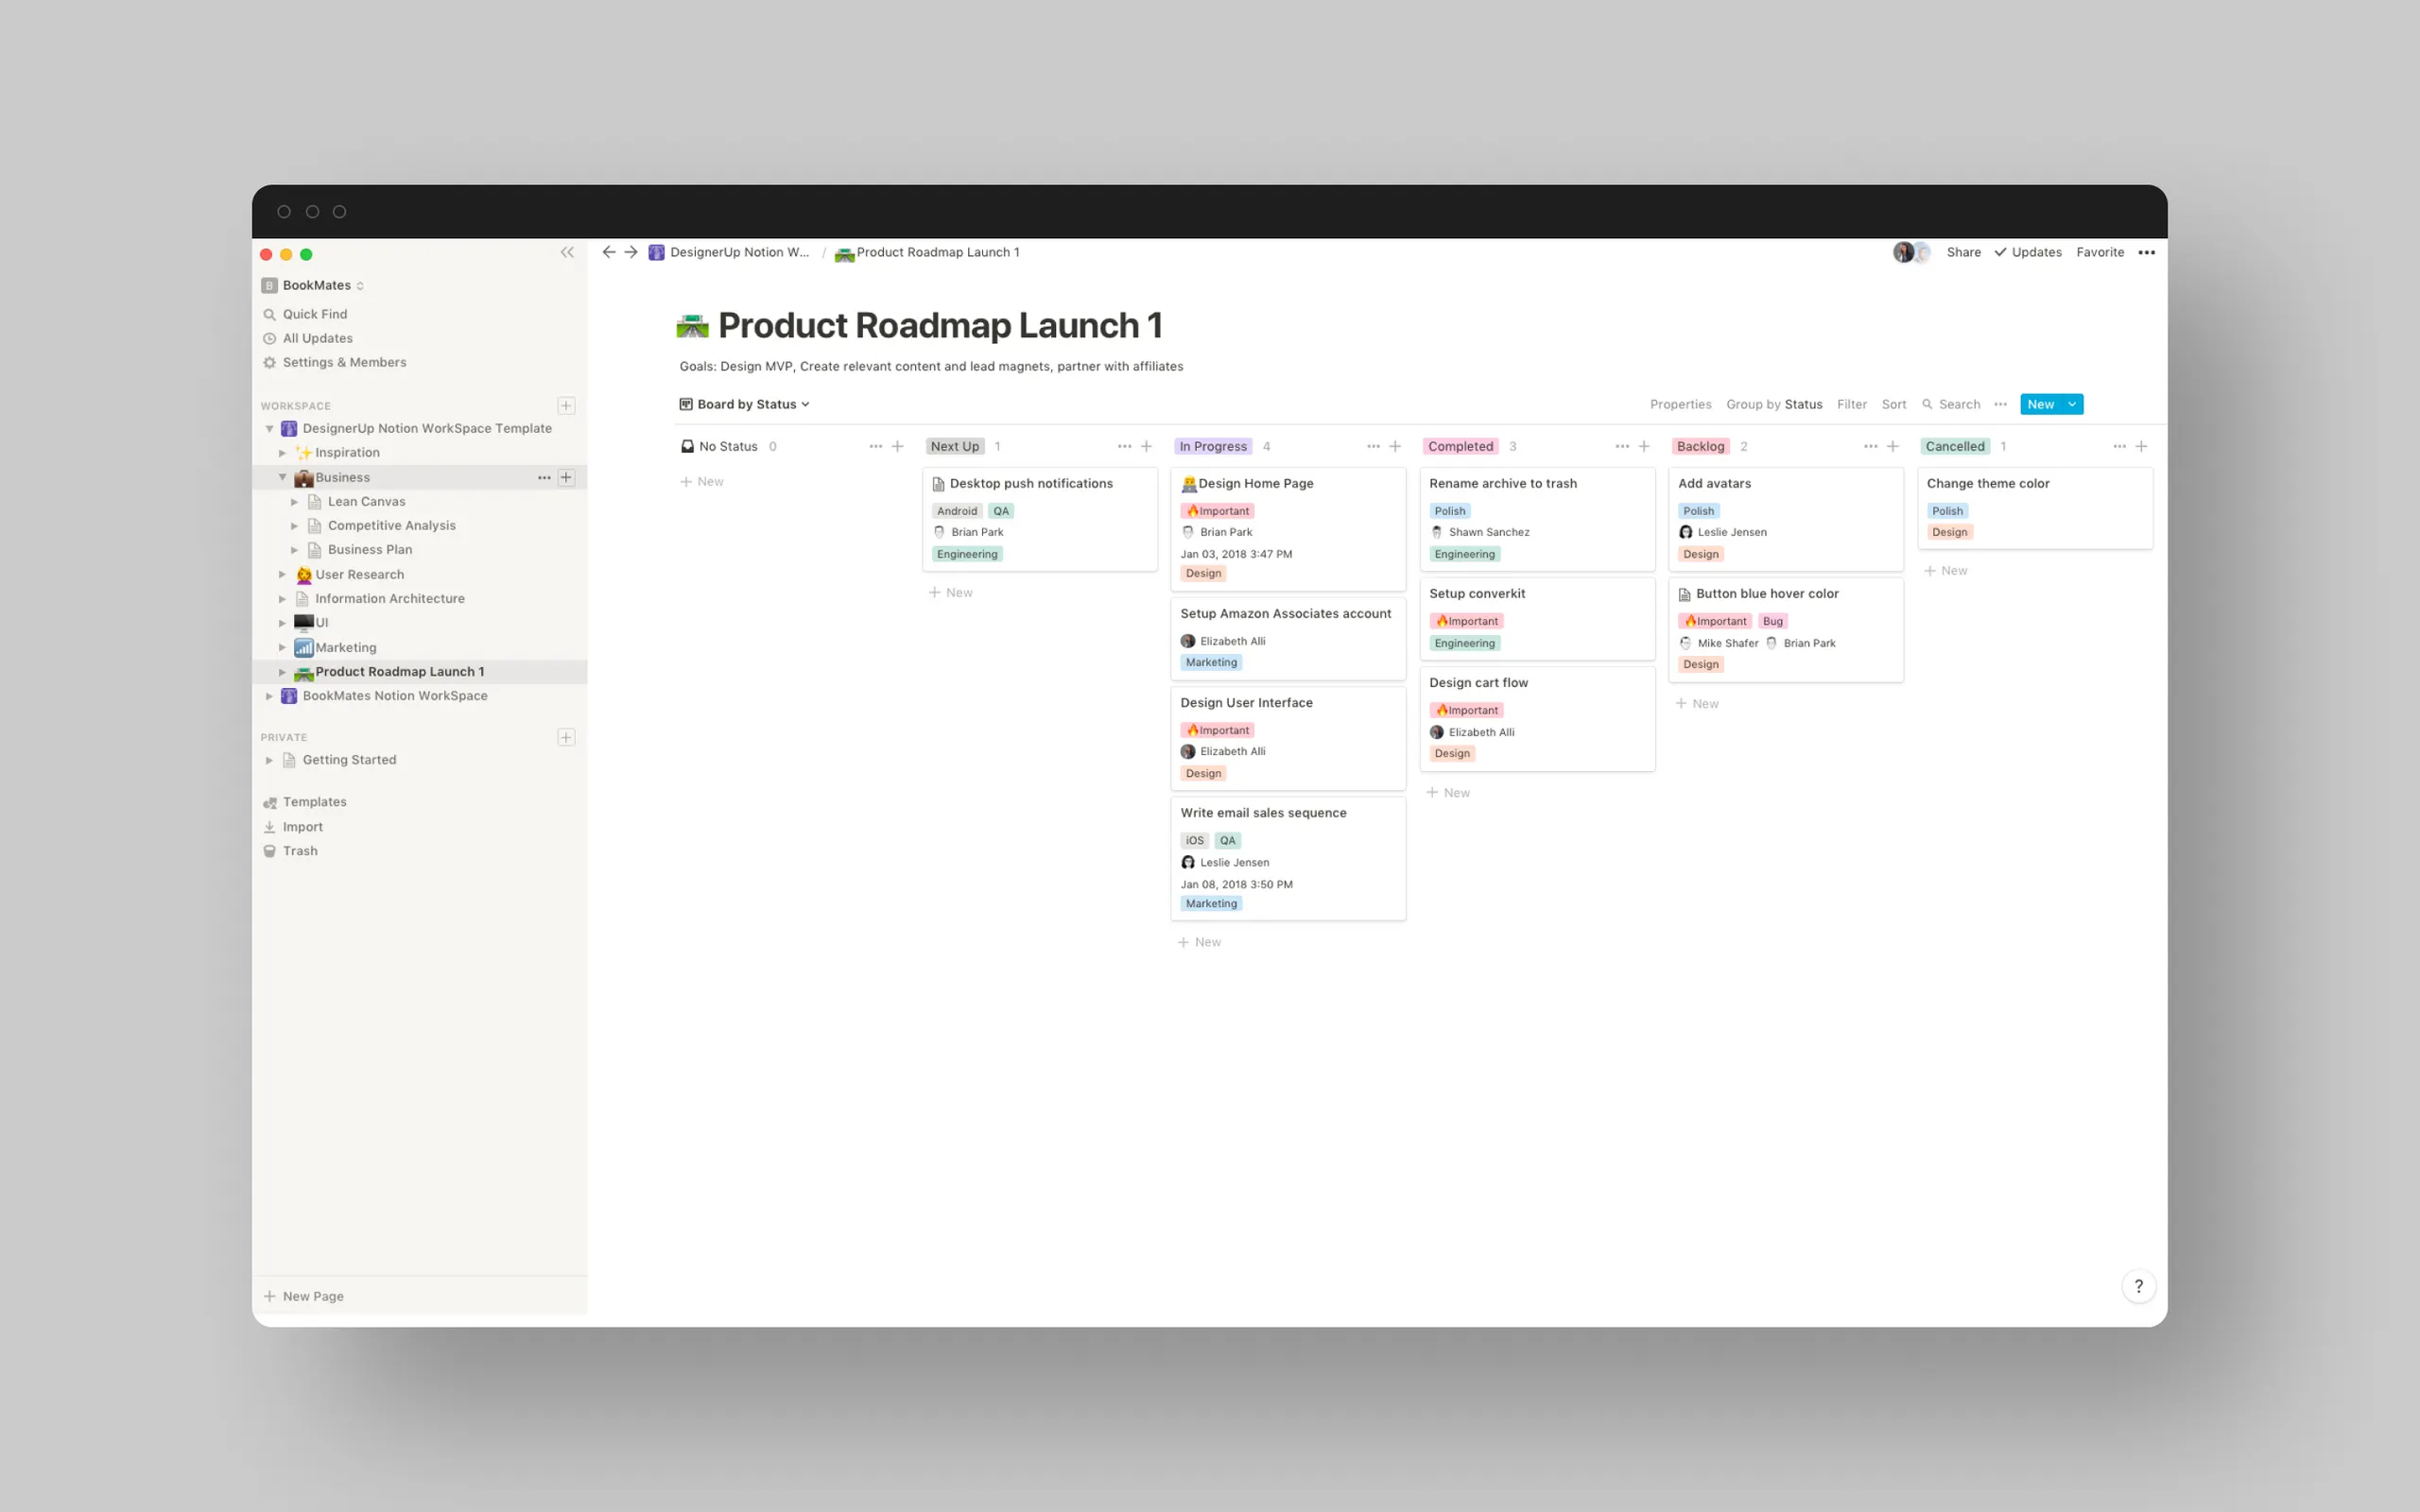Click the plus icon in the Next Up column
Viewport: 2420px width, 1512px height.
[x=1146, y=446]
